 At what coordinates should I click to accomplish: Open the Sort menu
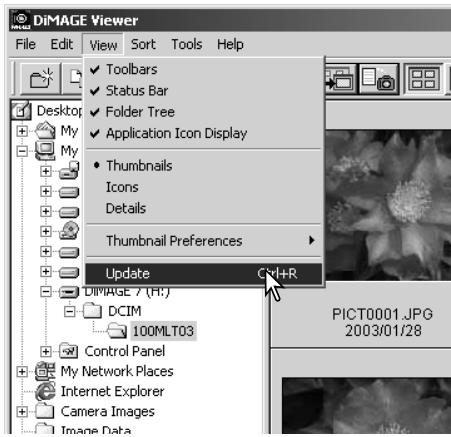143,44
